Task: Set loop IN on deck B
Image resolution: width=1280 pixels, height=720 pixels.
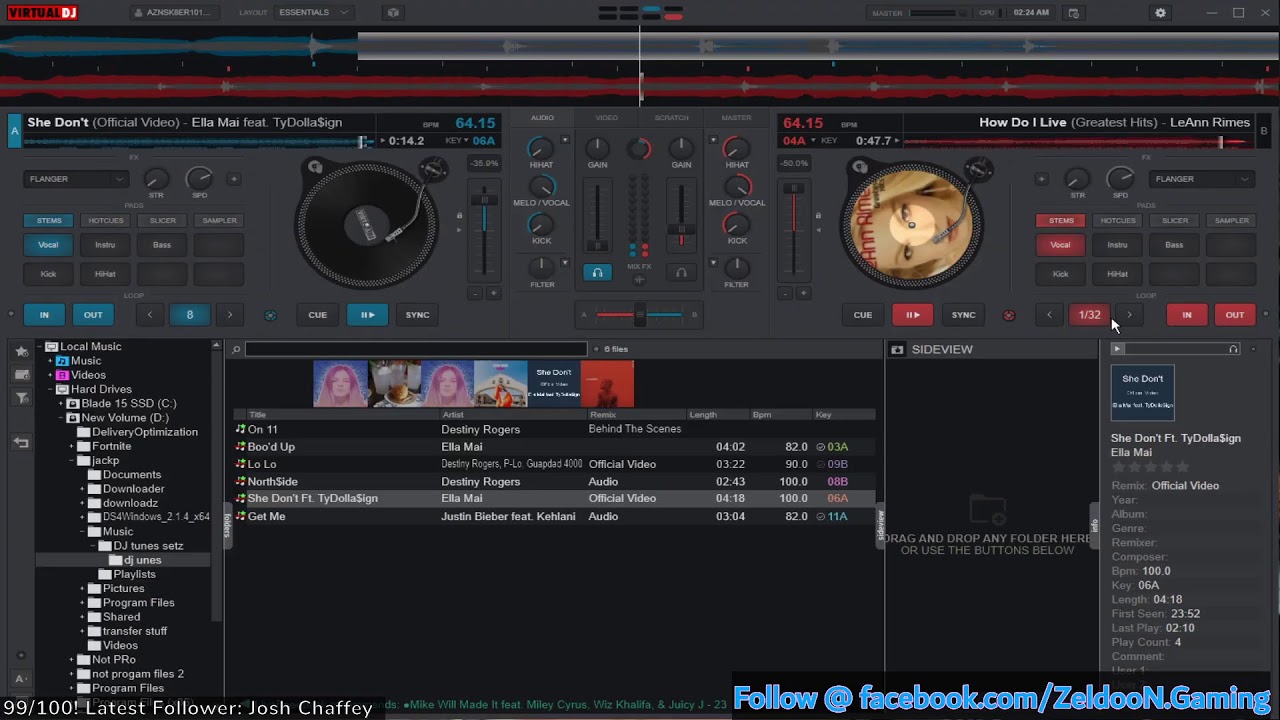Action: coord(1187,315)
